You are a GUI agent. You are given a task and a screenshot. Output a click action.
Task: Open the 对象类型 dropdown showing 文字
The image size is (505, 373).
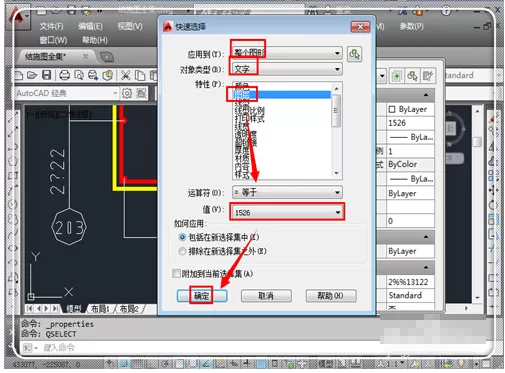coord(287,69)
